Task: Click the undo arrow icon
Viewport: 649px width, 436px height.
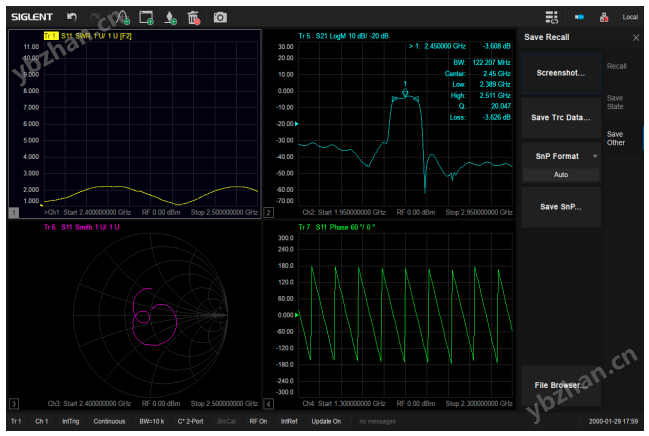Action: 72,17
